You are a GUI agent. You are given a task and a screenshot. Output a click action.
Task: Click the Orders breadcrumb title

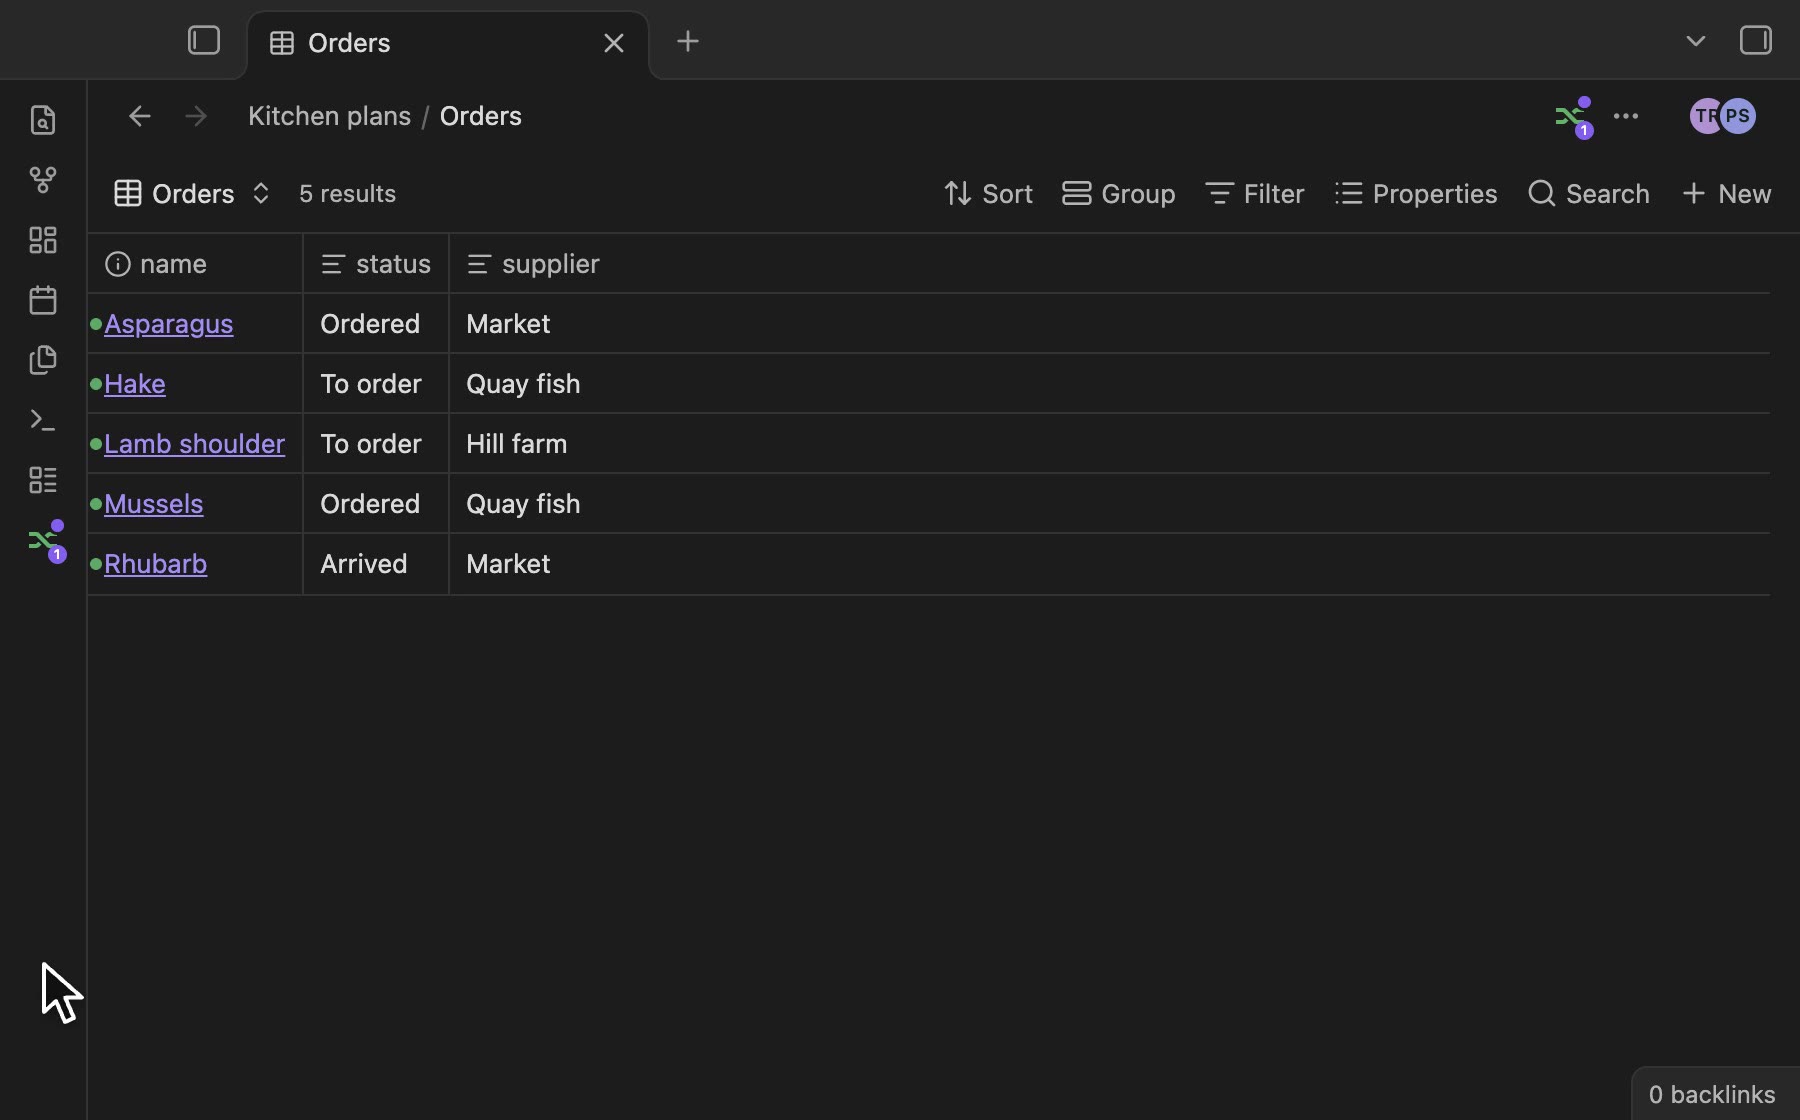(481, 116)
